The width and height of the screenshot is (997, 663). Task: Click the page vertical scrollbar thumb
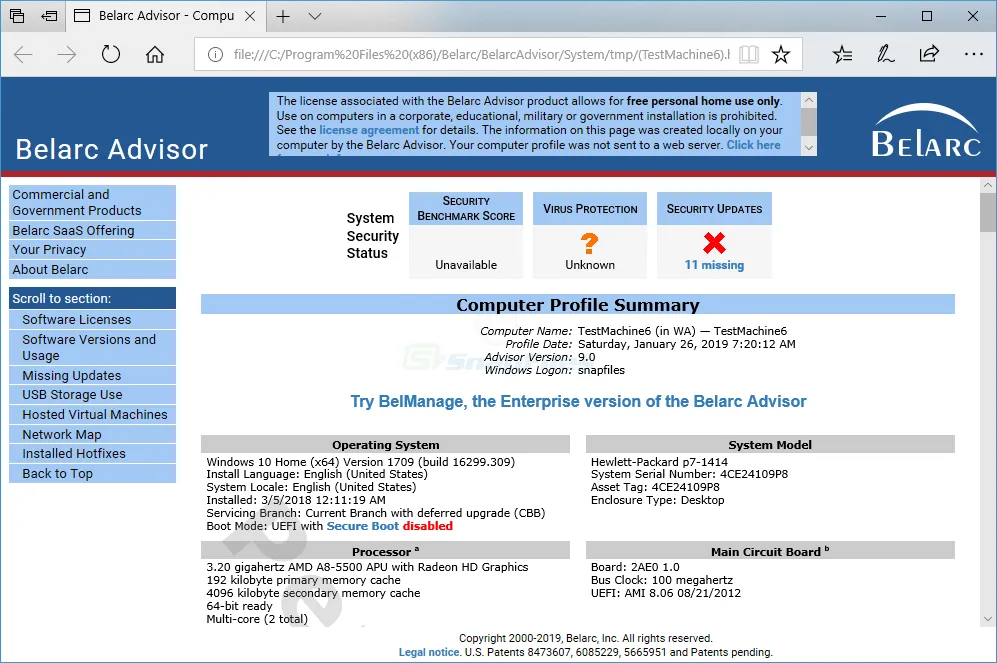[987, 212]
